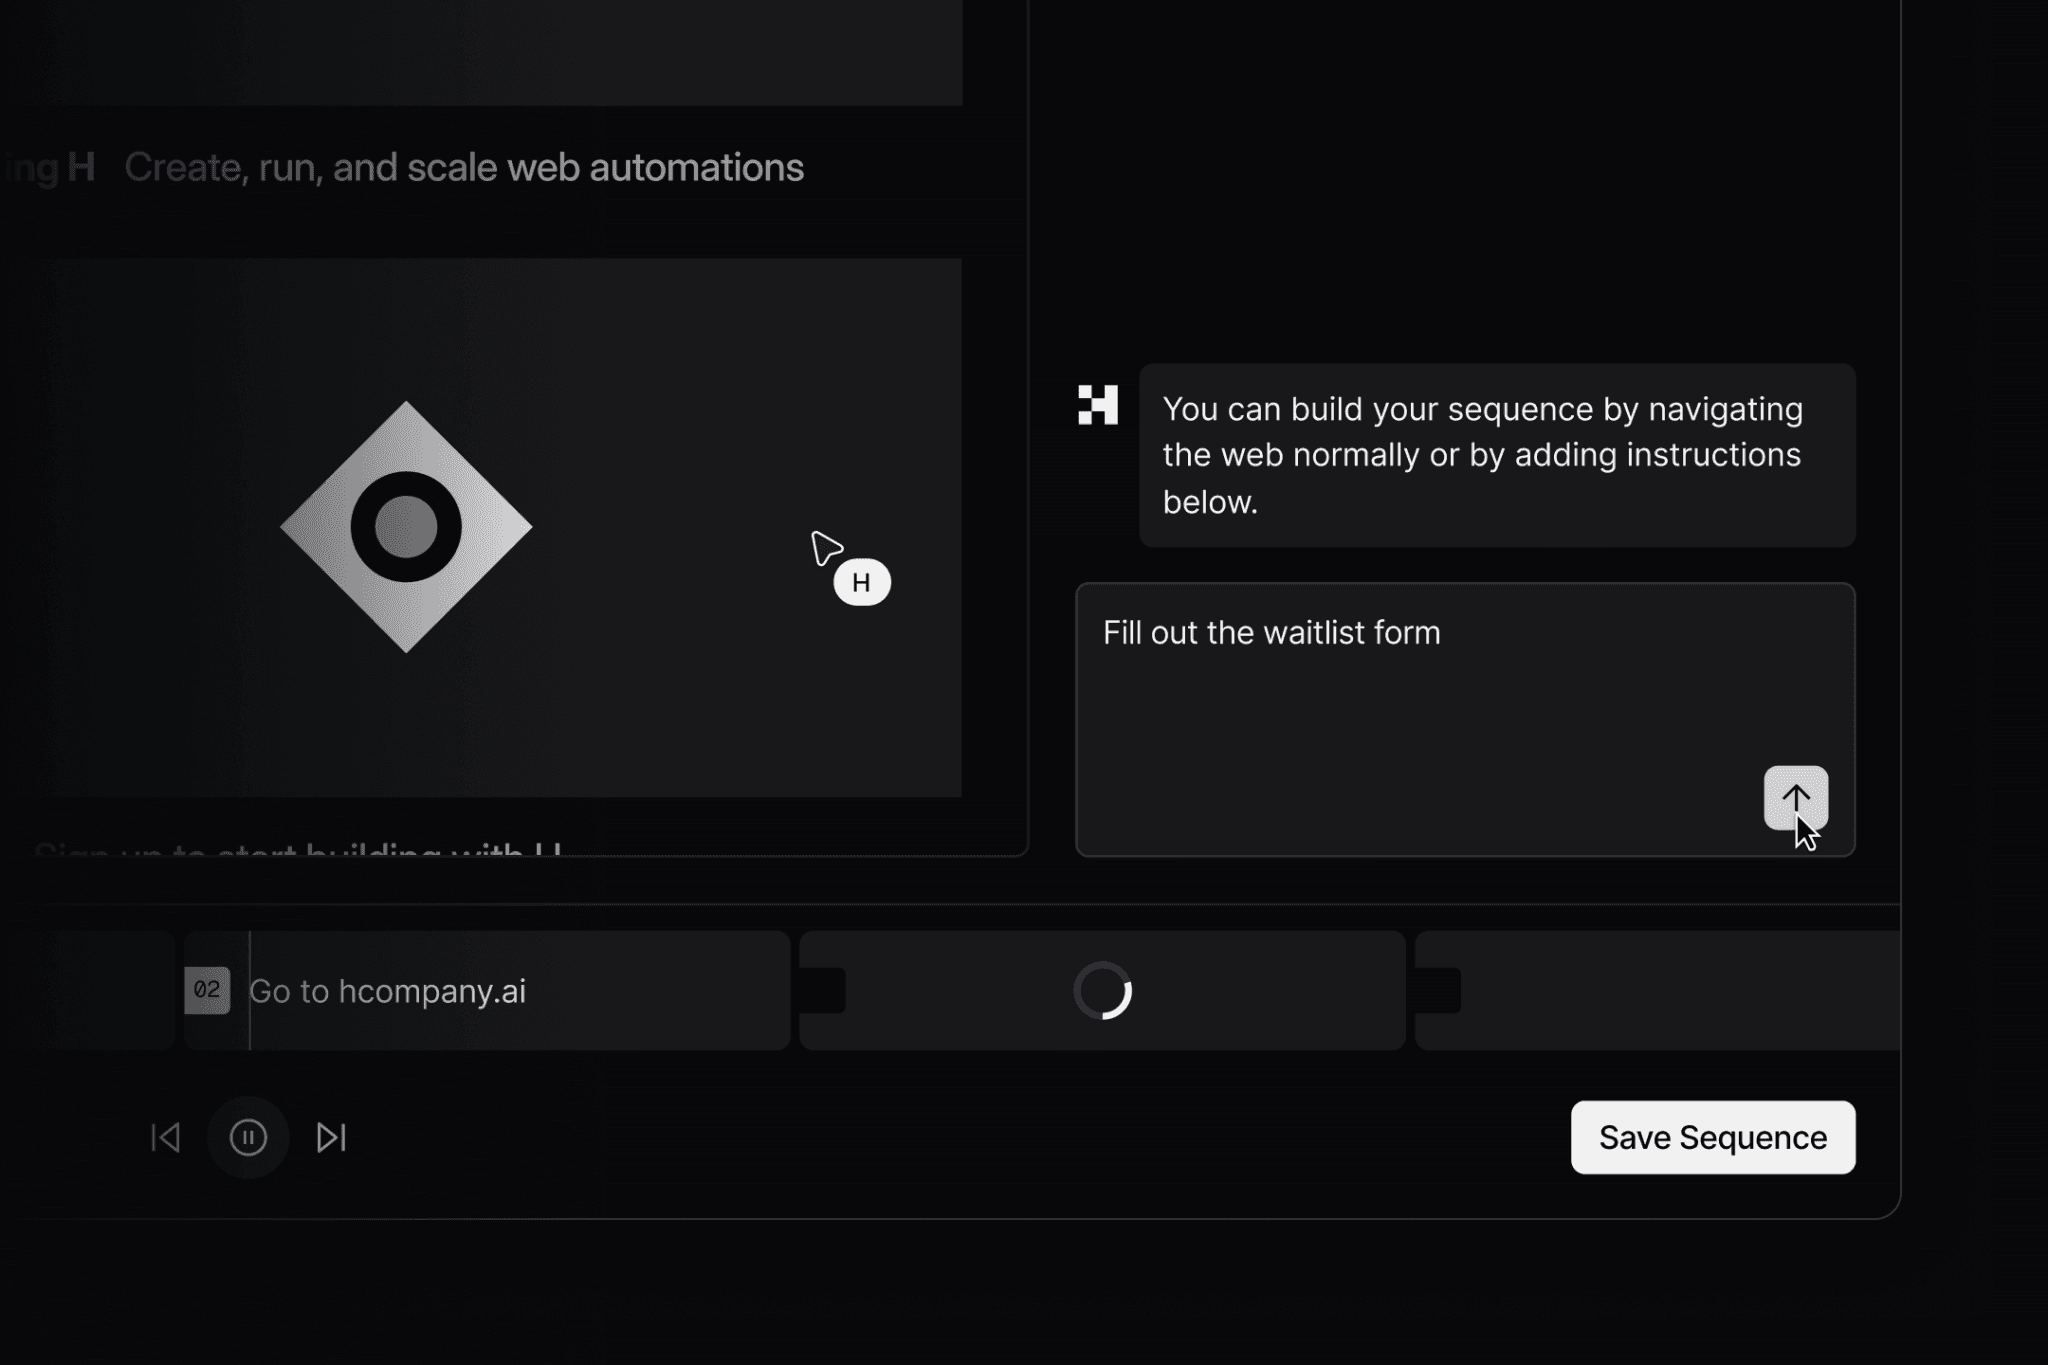Click the H logo beside the chat message
Viewport: 2048px width, 1365px height.
1097,405
